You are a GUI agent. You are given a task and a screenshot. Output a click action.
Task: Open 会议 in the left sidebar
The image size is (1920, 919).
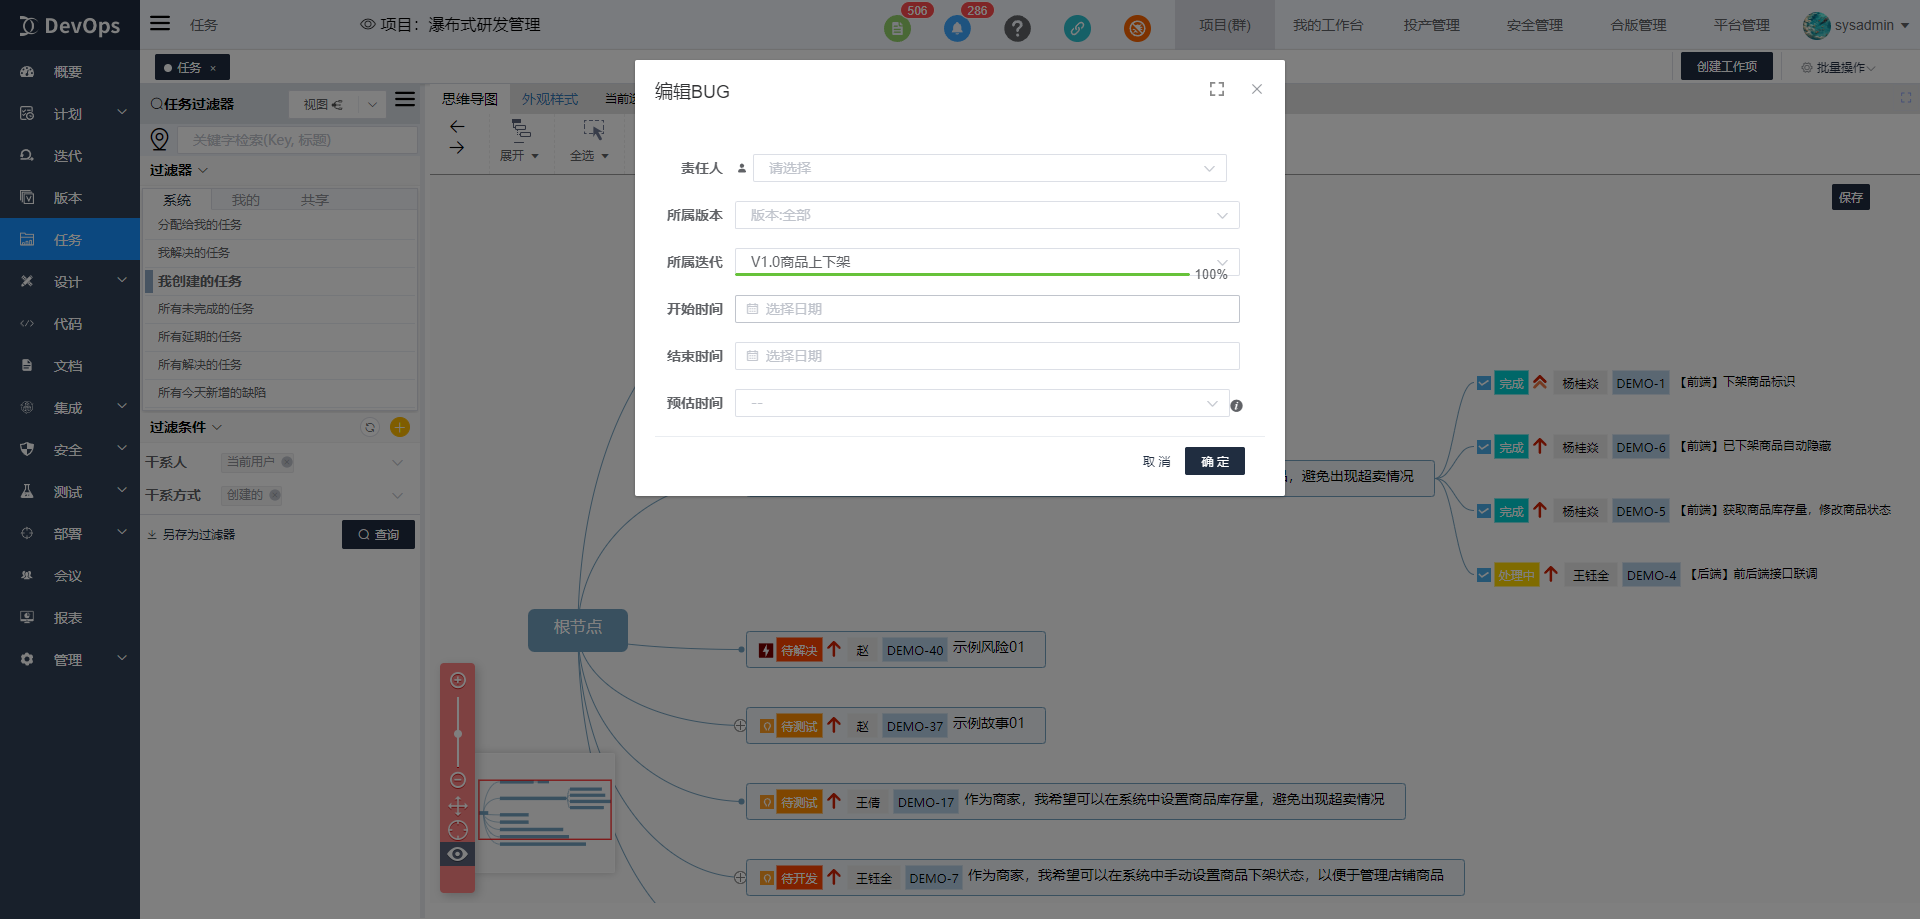(70, 576)
